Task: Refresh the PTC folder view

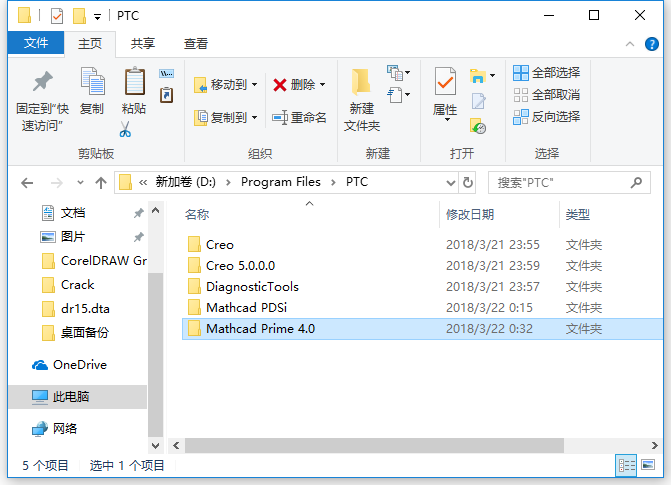Action: [468, 183]
